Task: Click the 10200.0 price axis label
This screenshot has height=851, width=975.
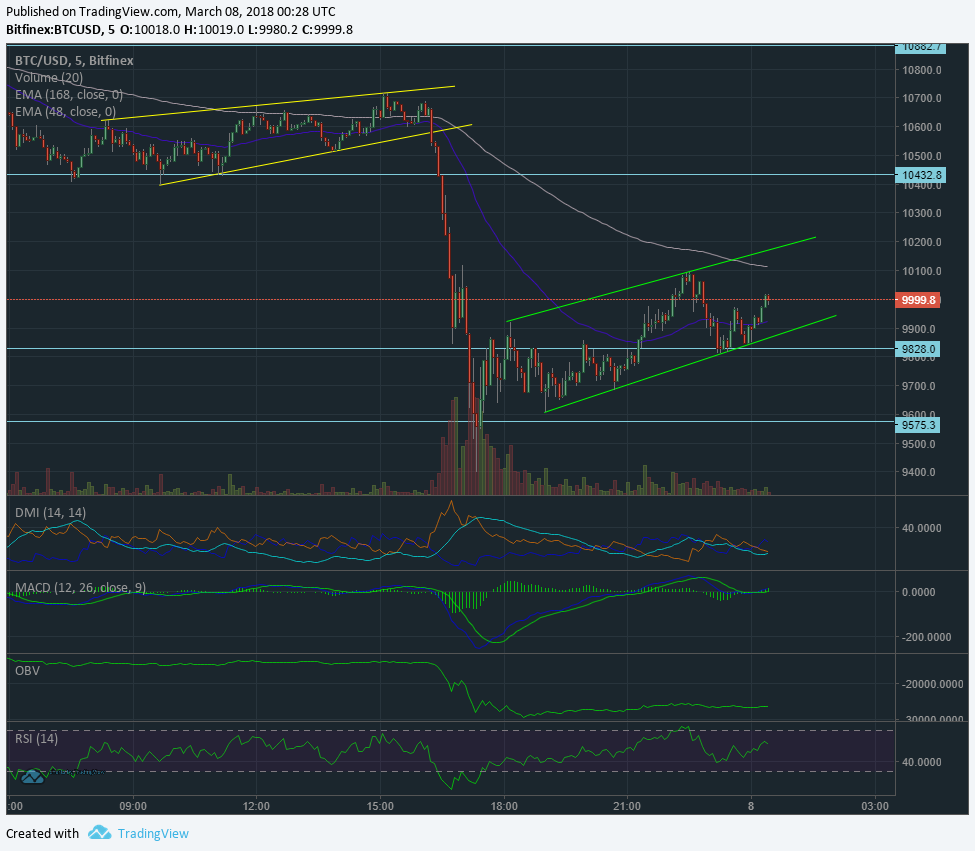Action: coord(922,242)
